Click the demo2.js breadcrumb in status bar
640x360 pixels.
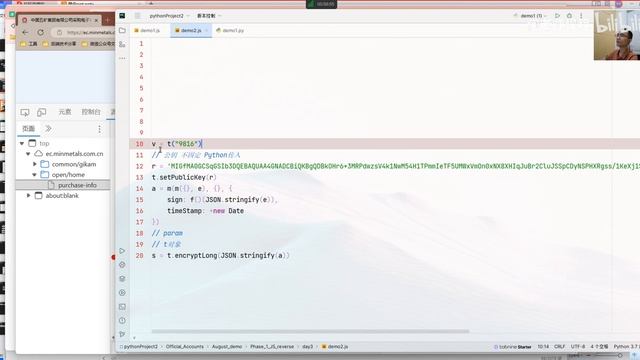(x=335, y=347)
